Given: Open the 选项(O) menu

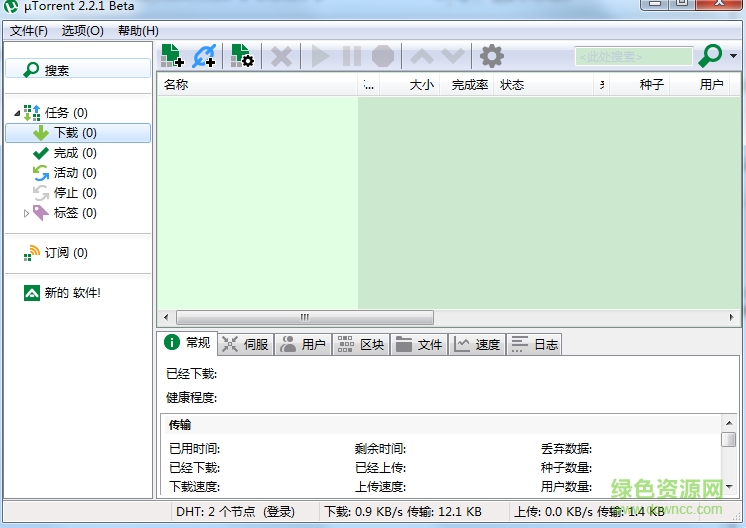Looking at the screenshot, I should click(82, 31).
